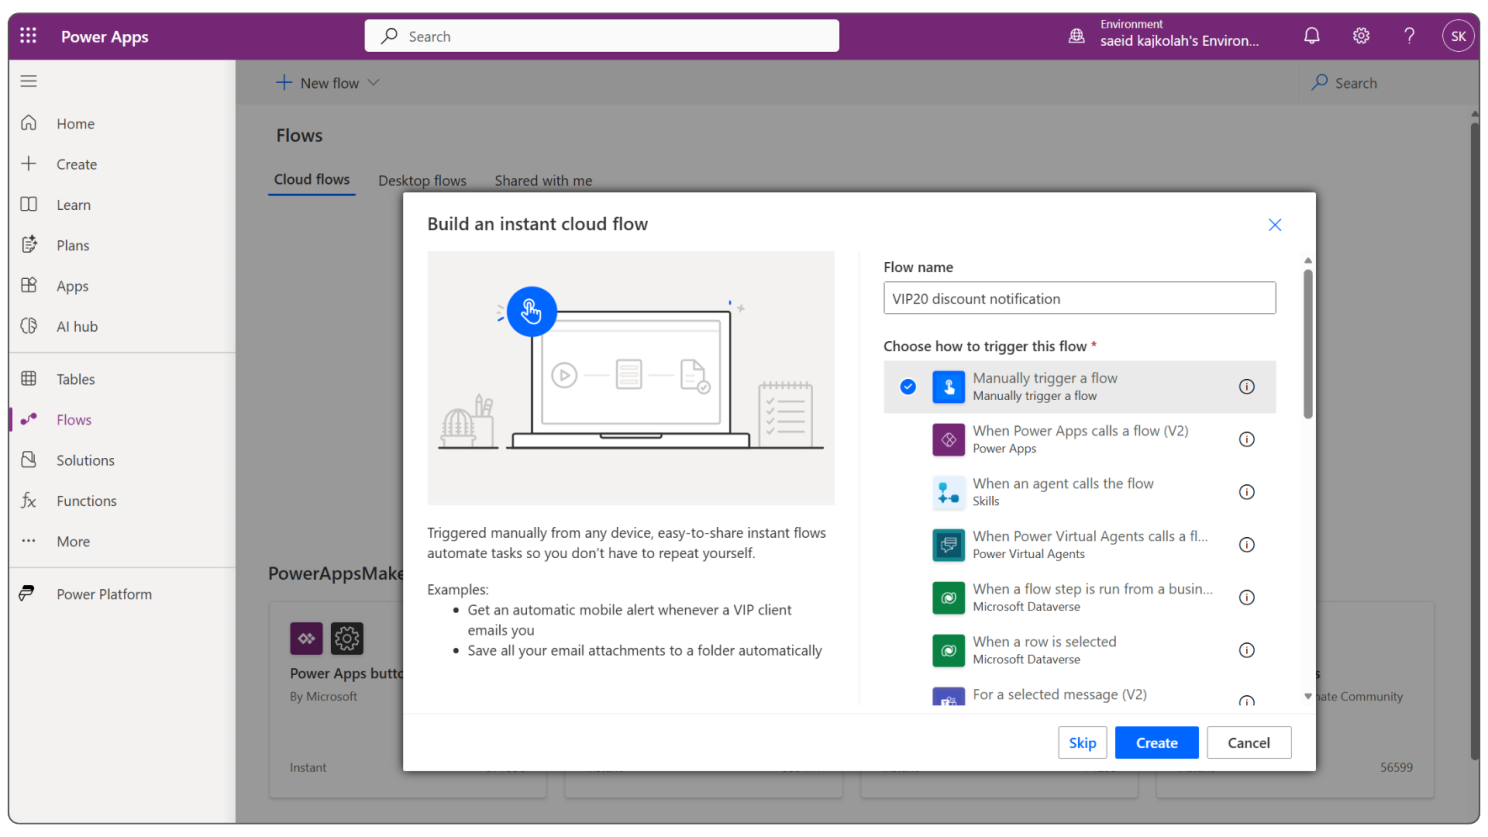The width and height of the screenshot is (1488, 837).
Task: Click the AI hub icon
Action: 29,326
